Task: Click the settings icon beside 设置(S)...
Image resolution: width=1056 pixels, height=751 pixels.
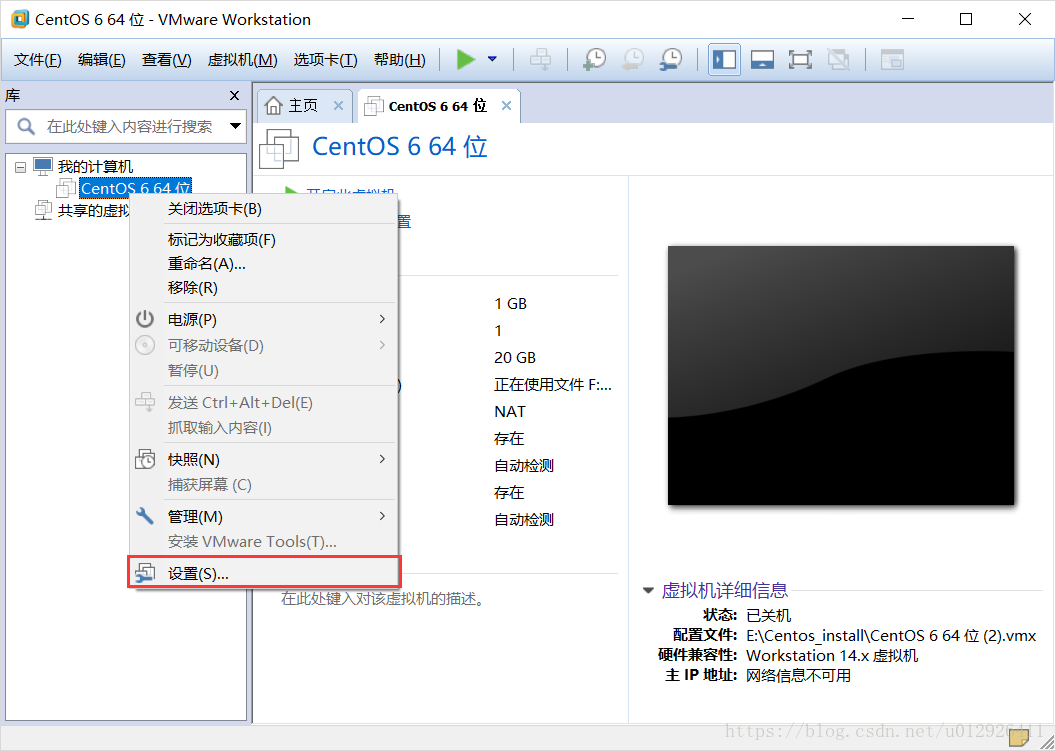Action: [145, 573]
